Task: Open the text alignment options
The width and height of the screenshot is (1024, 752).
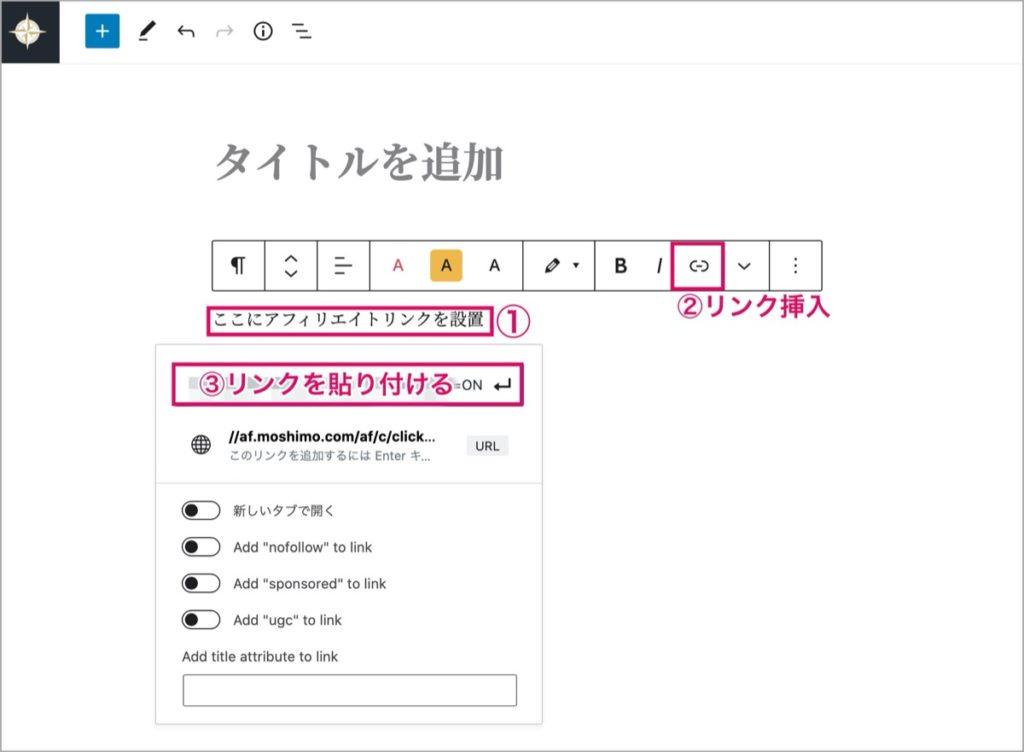Action: [x=344, y=266]
